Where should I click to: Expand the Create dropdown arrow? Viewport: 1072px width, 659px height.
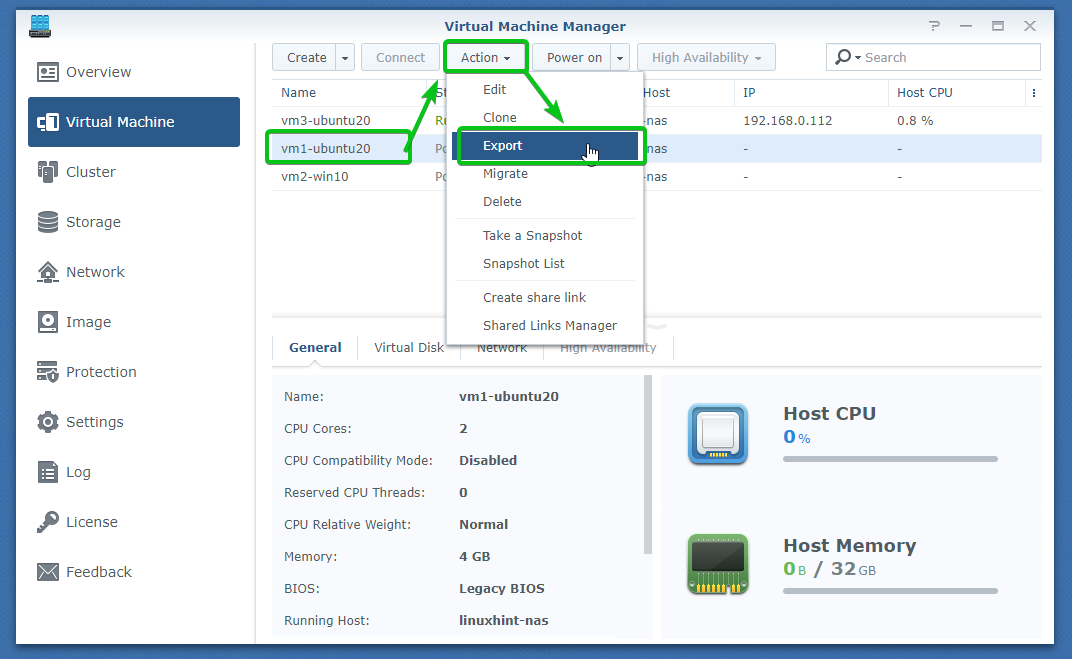(345, 57)
